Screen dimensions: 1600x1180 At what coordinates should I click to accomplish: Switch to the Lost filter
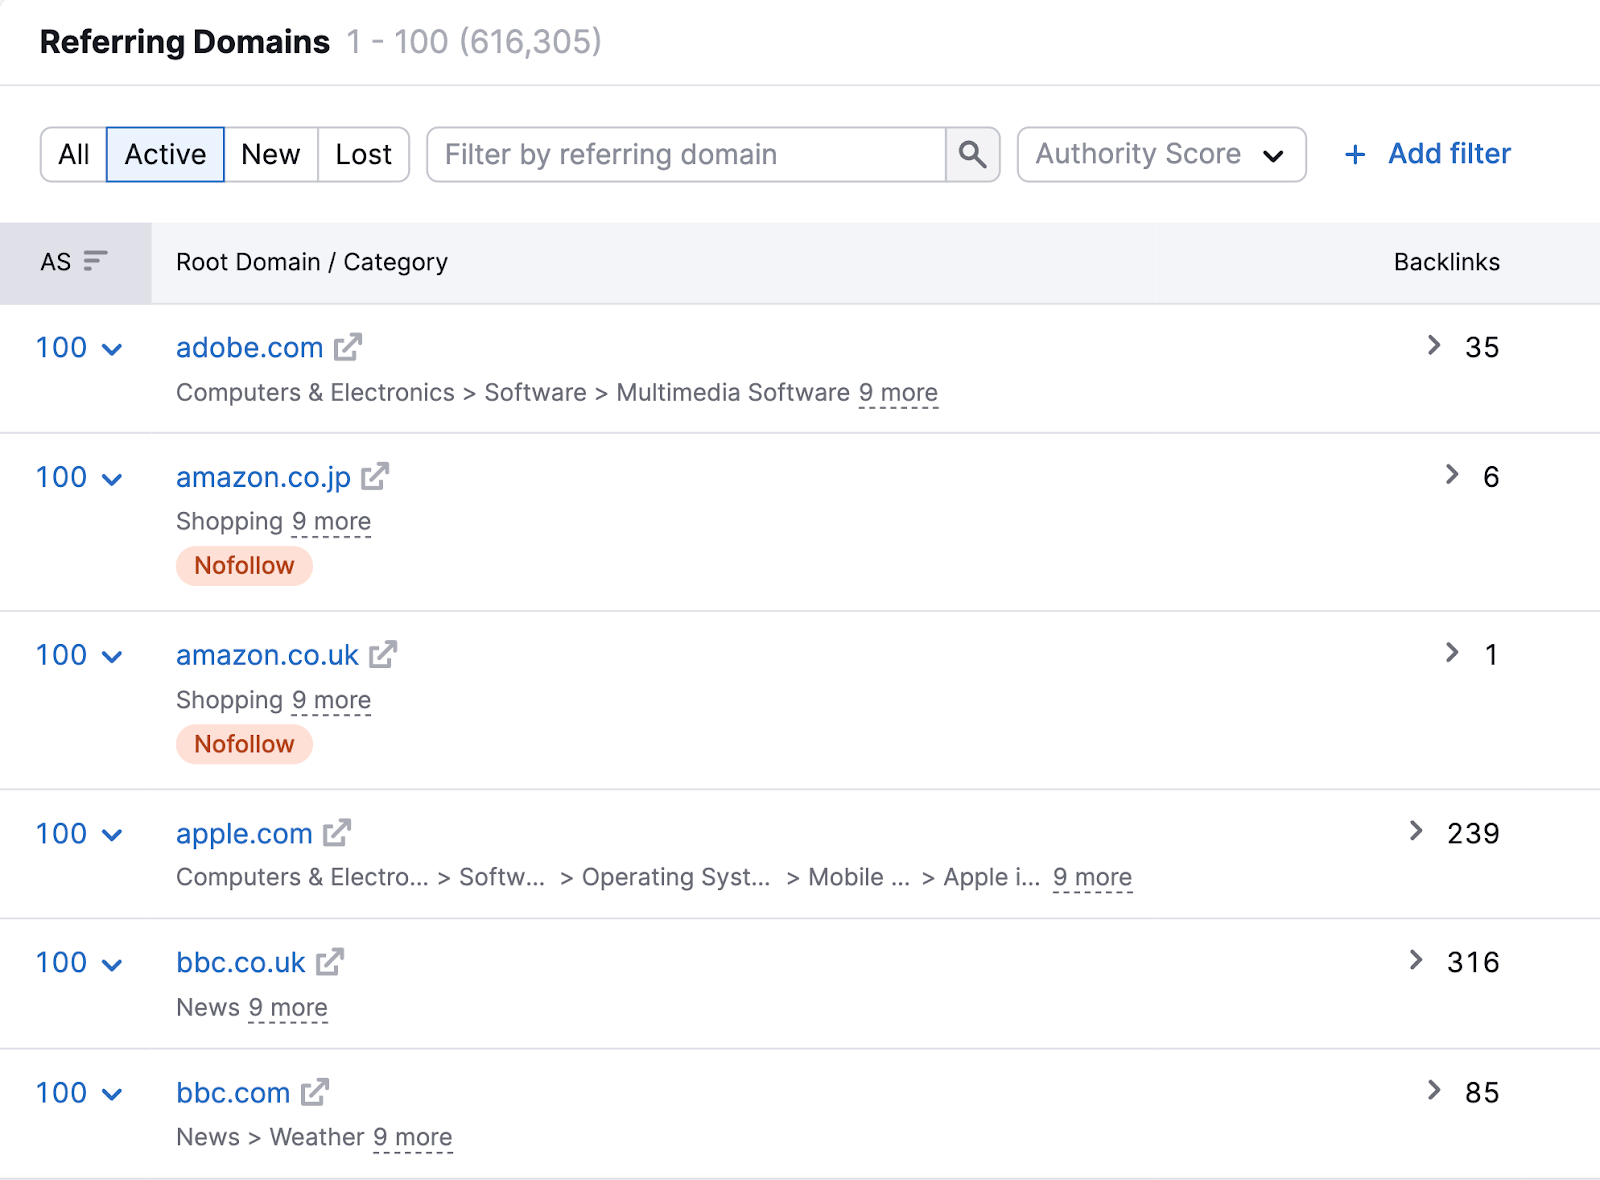click(362, 154)
